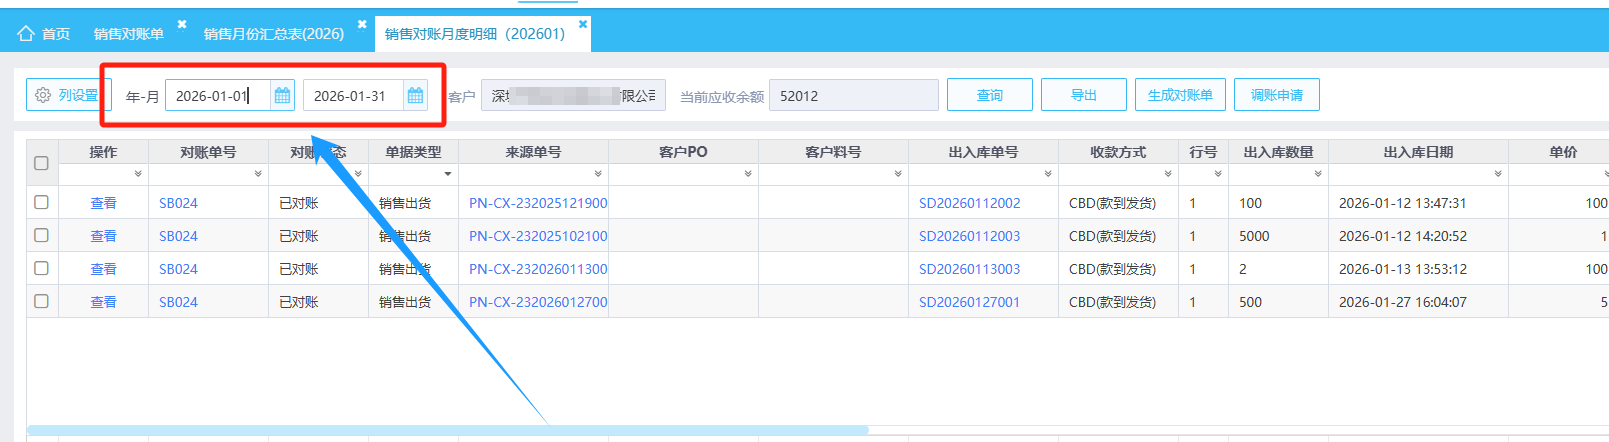
Task: Toggle the select-all header checkbox
Action: click(41, 163)
